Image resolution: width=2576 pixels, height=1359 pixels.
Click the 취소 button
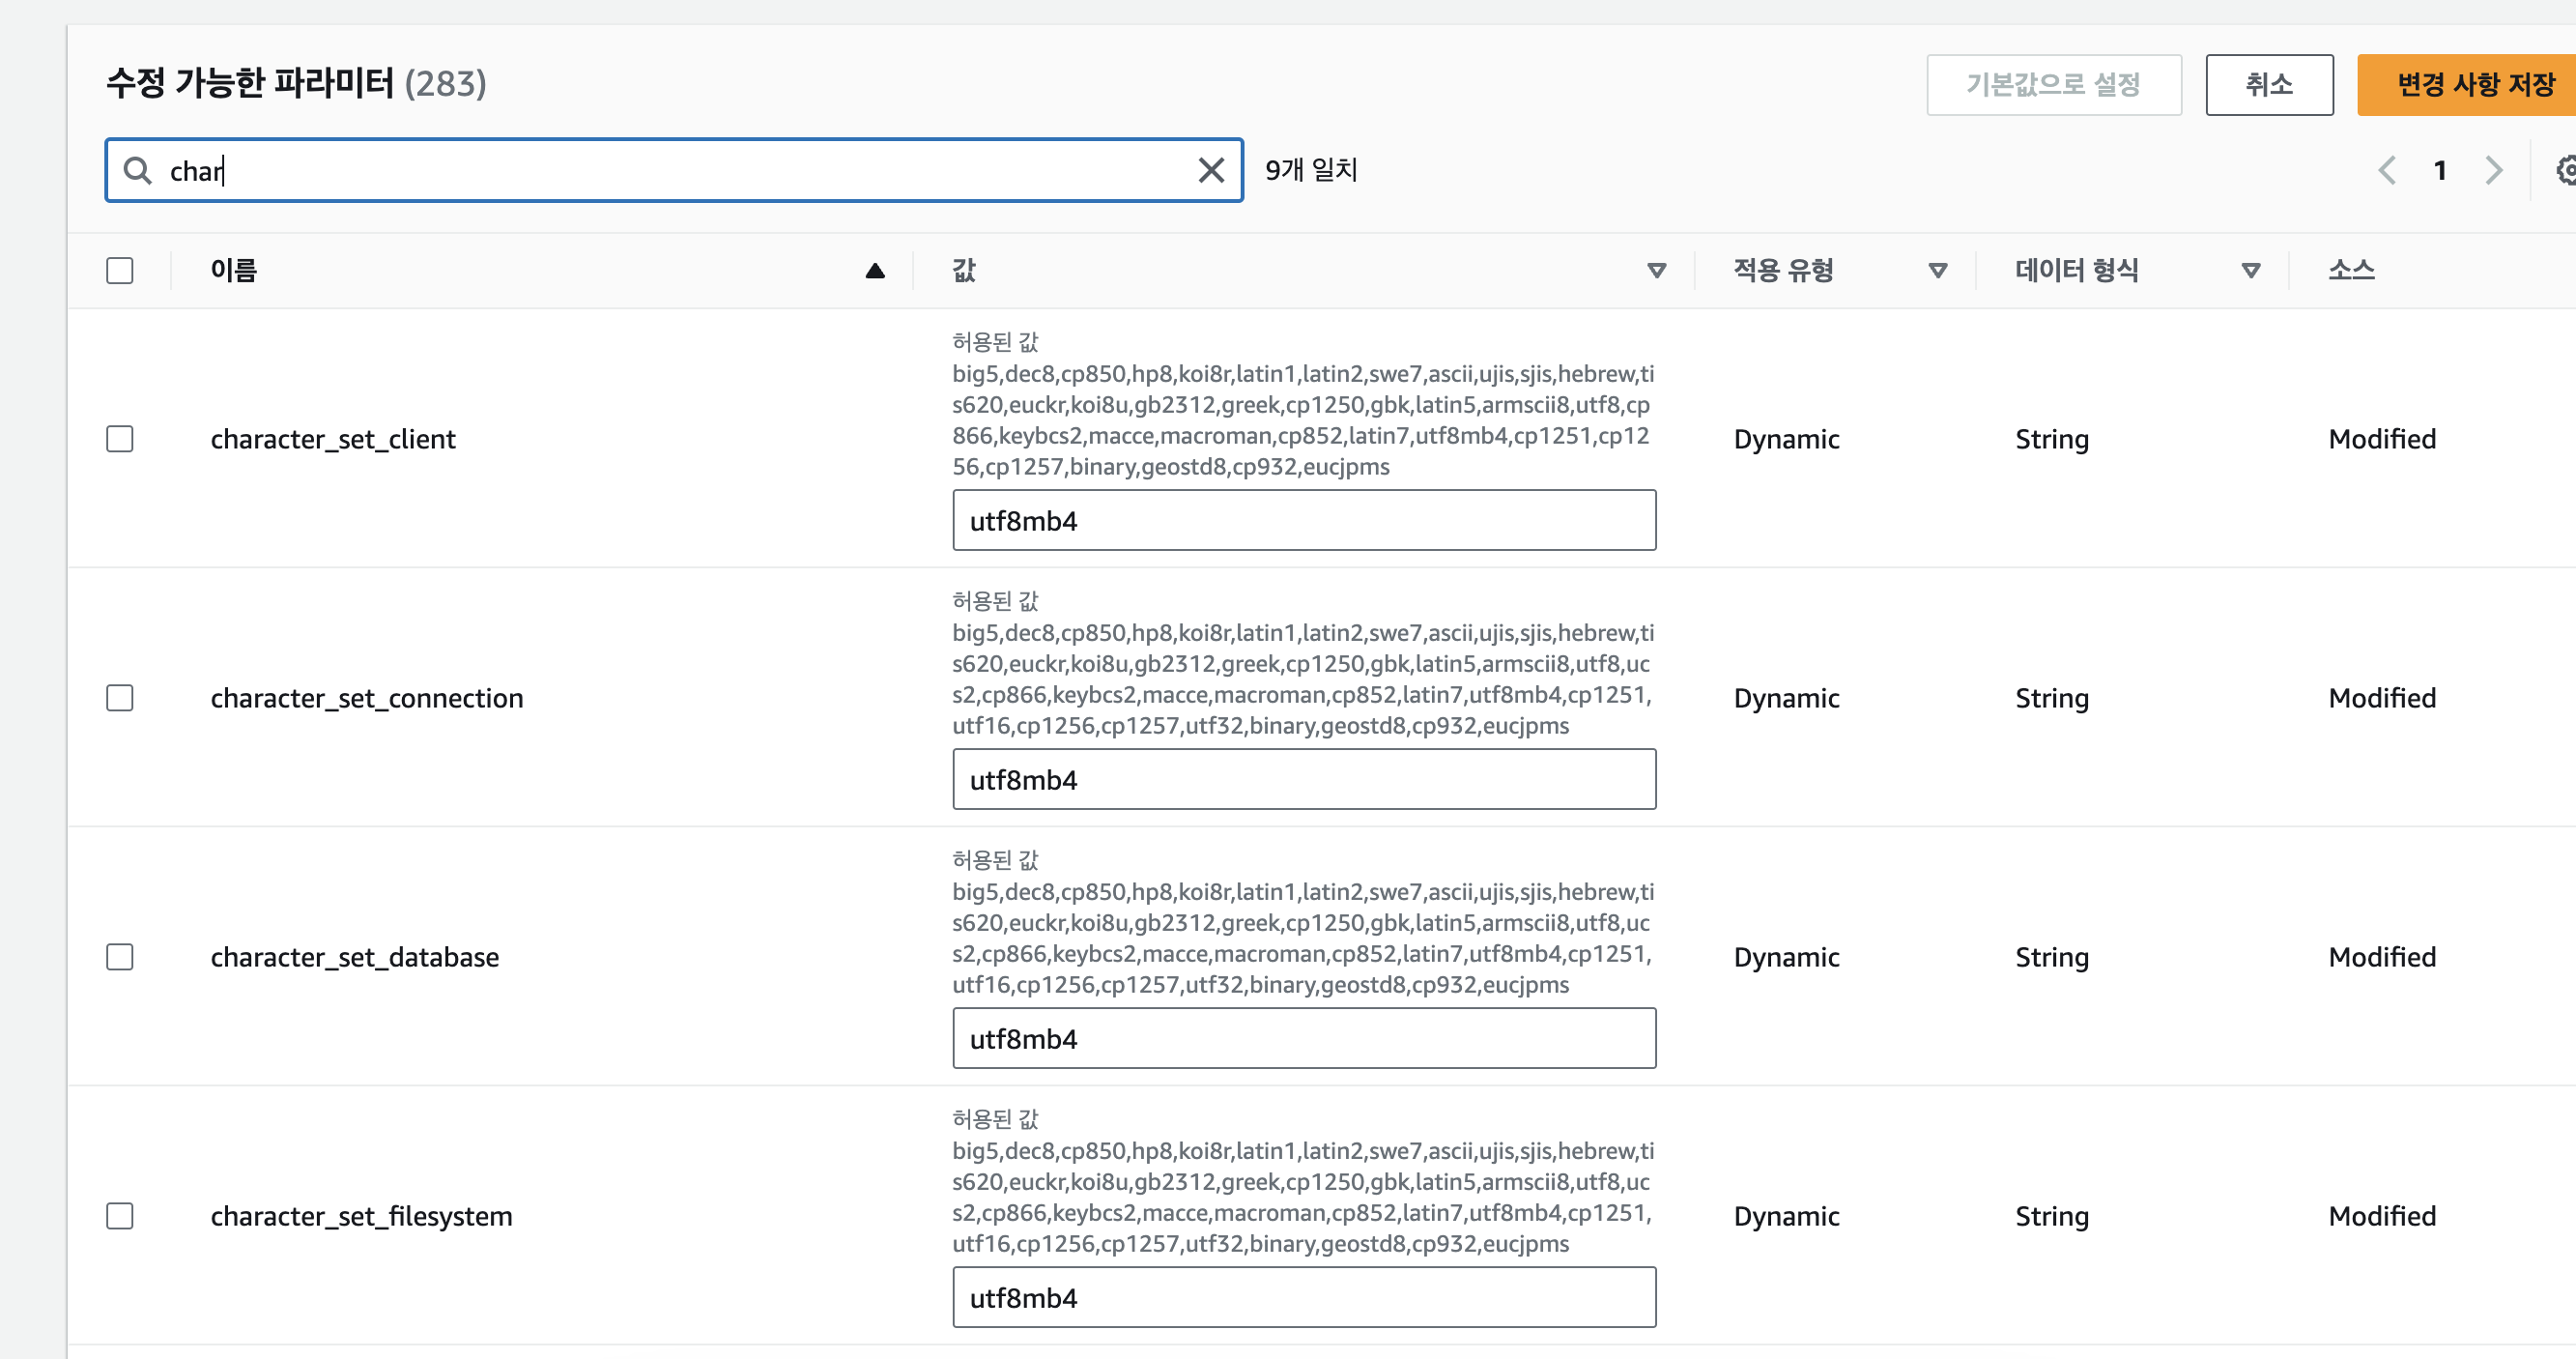tap(2269, 85)
